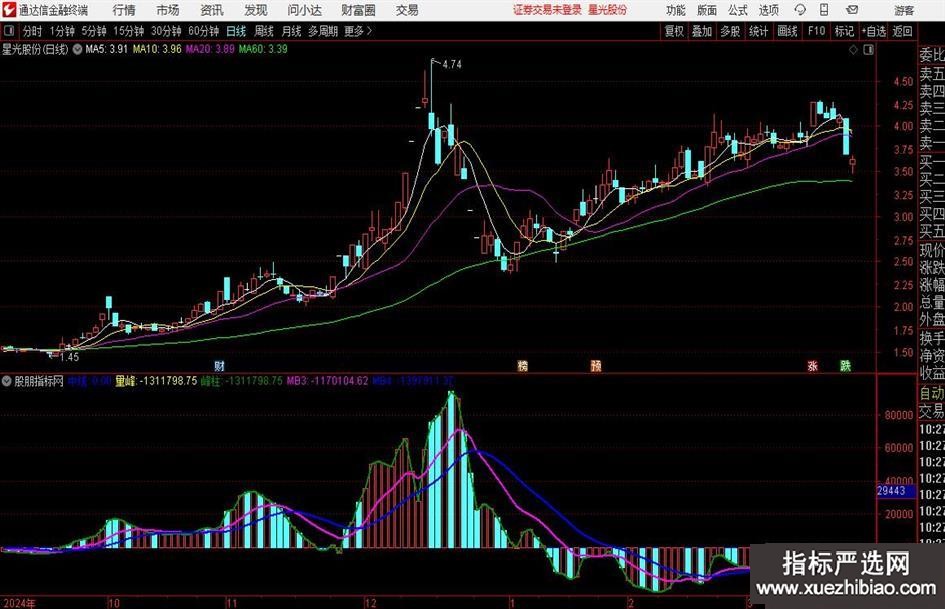The image size is (945, 609).
Task: Open the 资讯 menu
Action: pos(212,10)
